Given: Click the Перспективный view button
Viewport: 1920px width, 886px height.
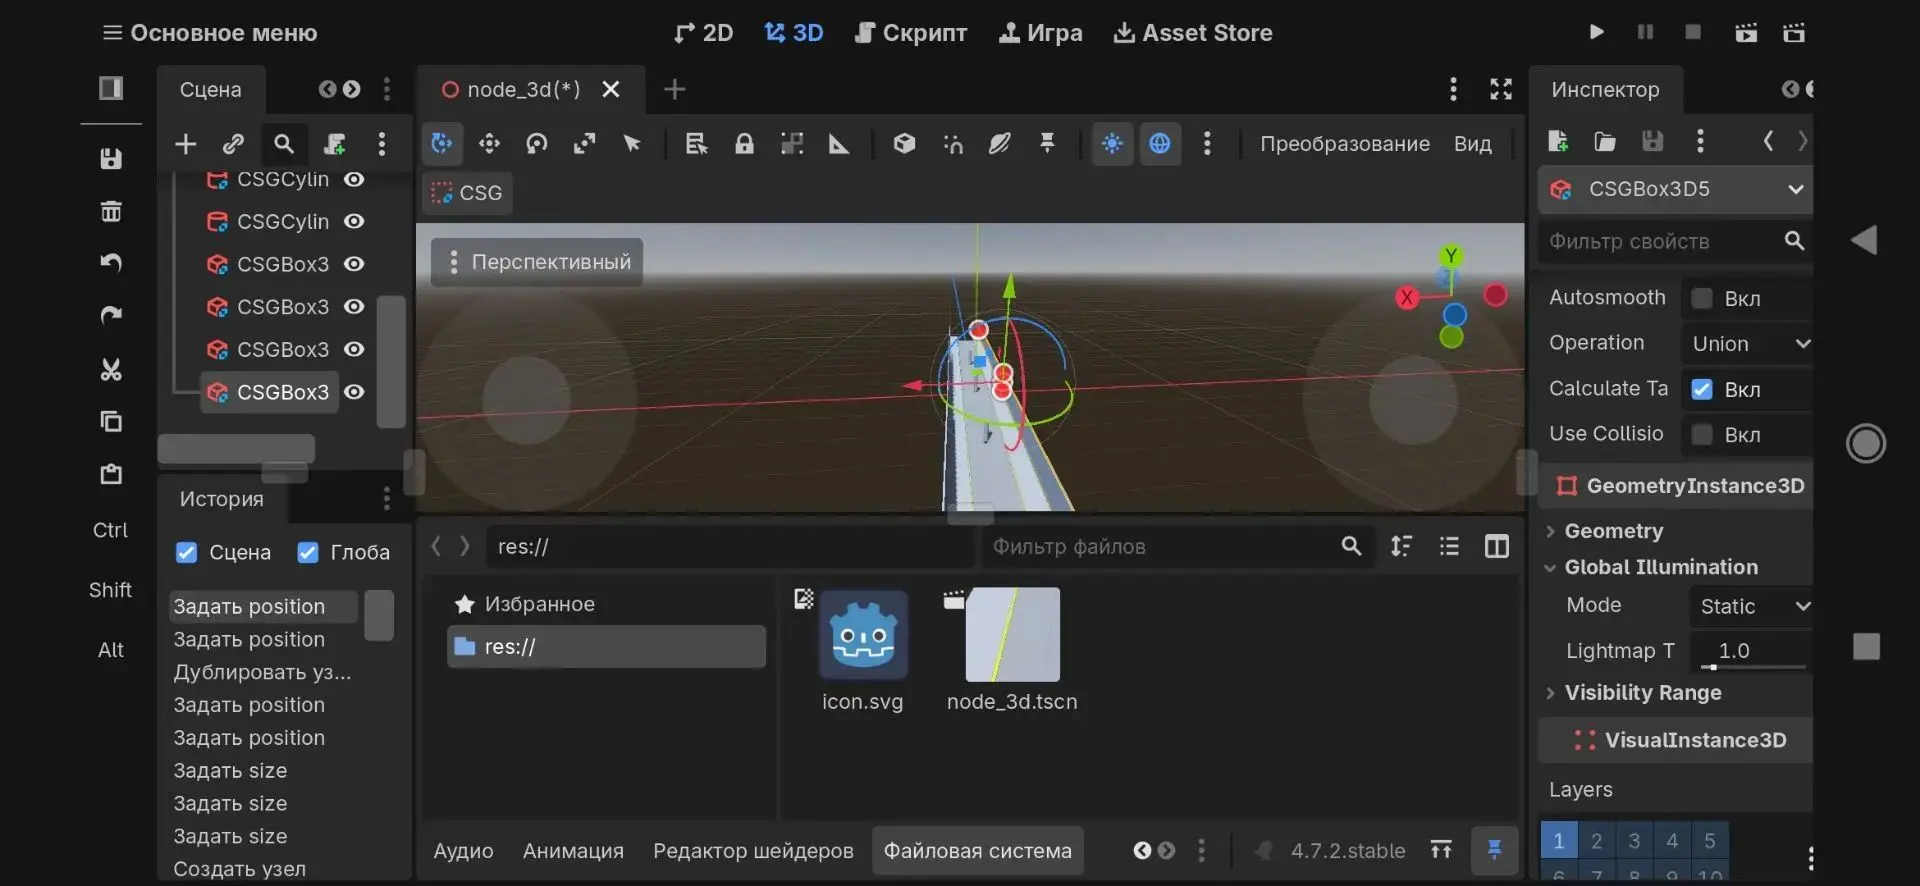Looking at the screenshot, I should tap(538, 262).
